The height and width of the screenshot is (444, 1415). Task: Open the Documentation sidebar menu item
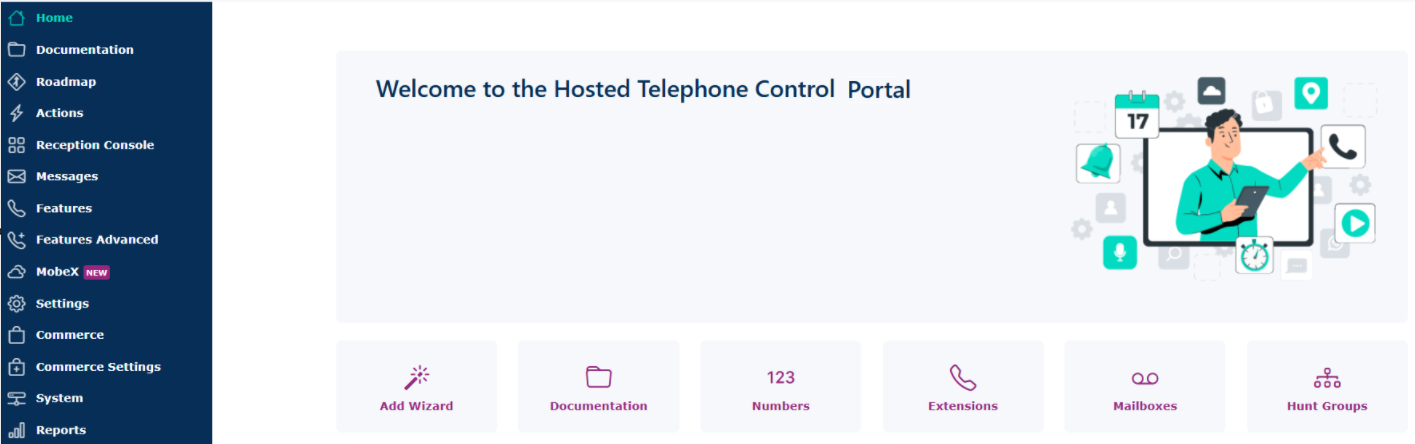coord(84,50)
